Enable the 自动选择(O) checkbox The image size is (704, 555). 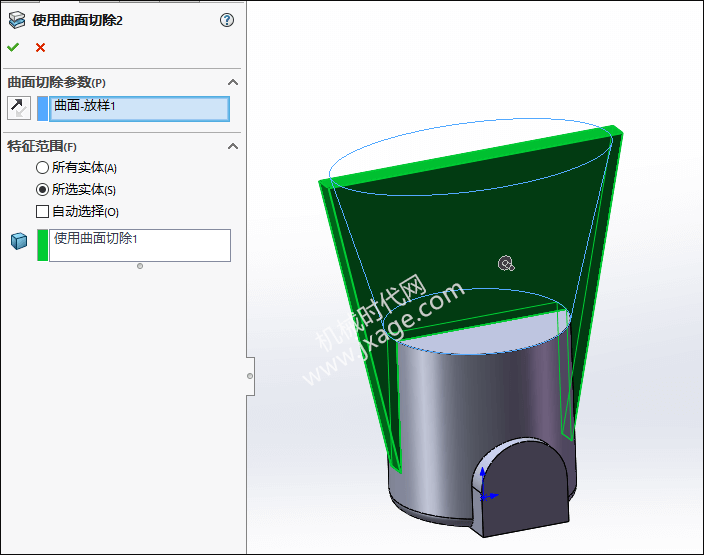[x=42, y=211]
